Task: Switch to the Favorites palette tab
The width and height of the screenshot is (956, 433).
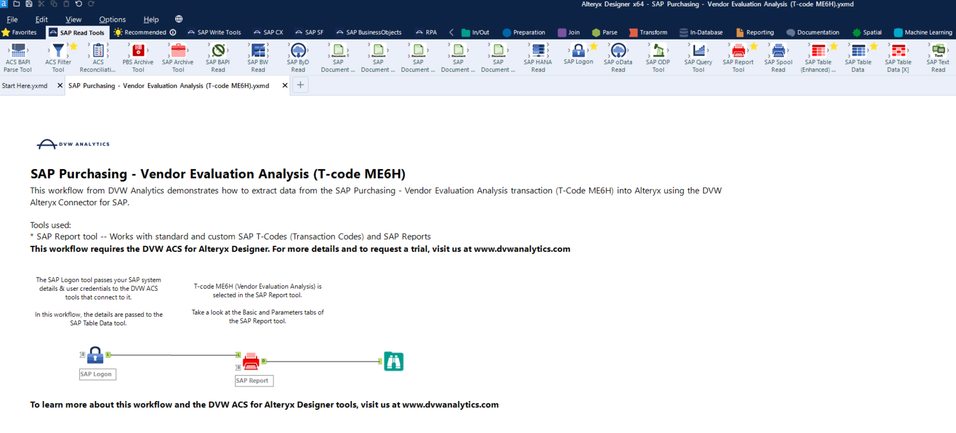Action: tap(20, 32)
